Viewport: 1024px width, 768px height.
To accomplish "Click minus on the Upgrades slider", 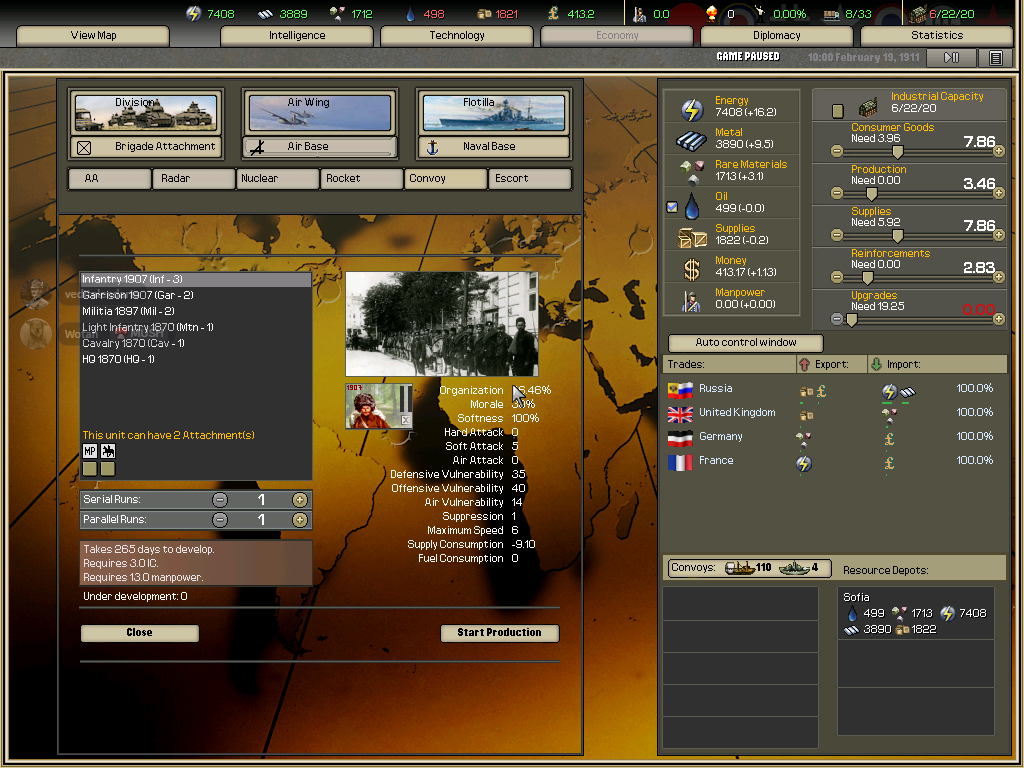I will [x=837, y=319].
